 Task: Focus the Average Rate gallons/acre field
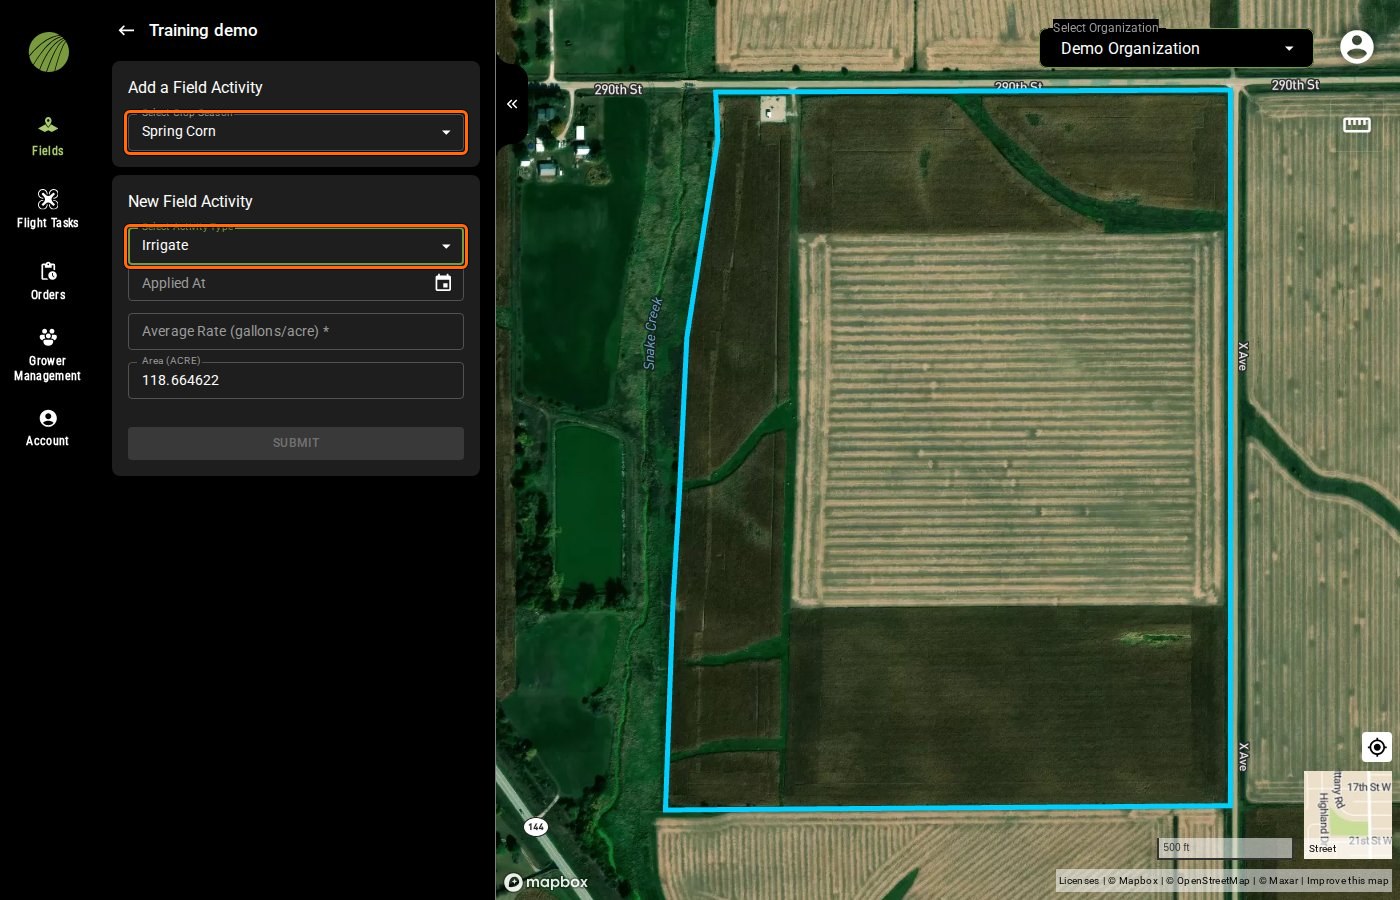(296, 331)
